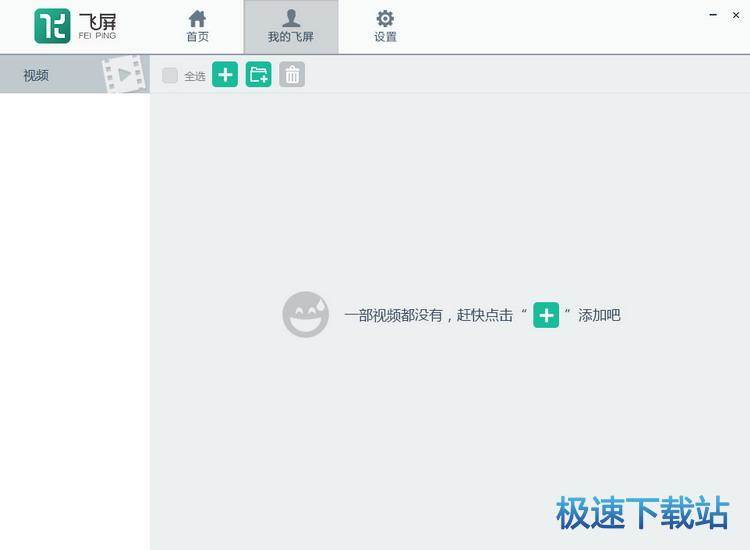Viewport: 750px width, 550px height.
Task: Add a video with the toolbar plus button
Action: pos(225,75)
